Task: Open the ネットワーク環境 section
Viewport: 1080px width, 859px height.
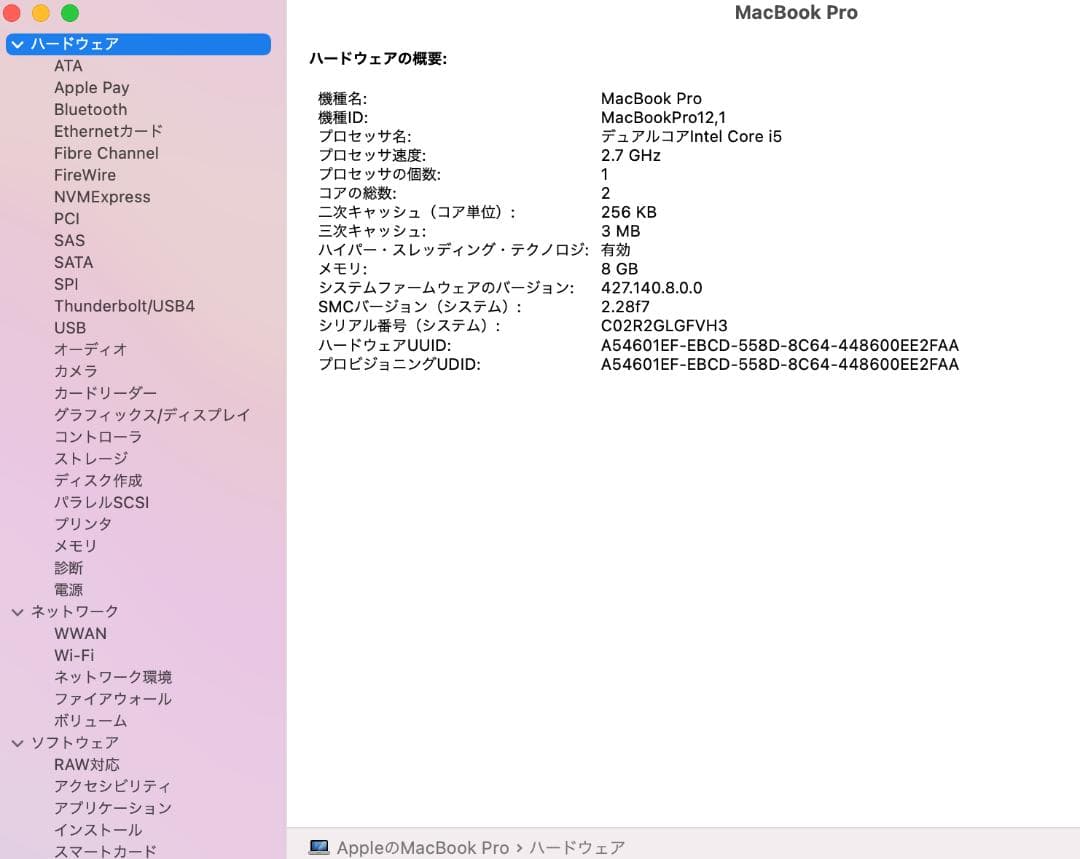Action: click(x=113, y=677)
